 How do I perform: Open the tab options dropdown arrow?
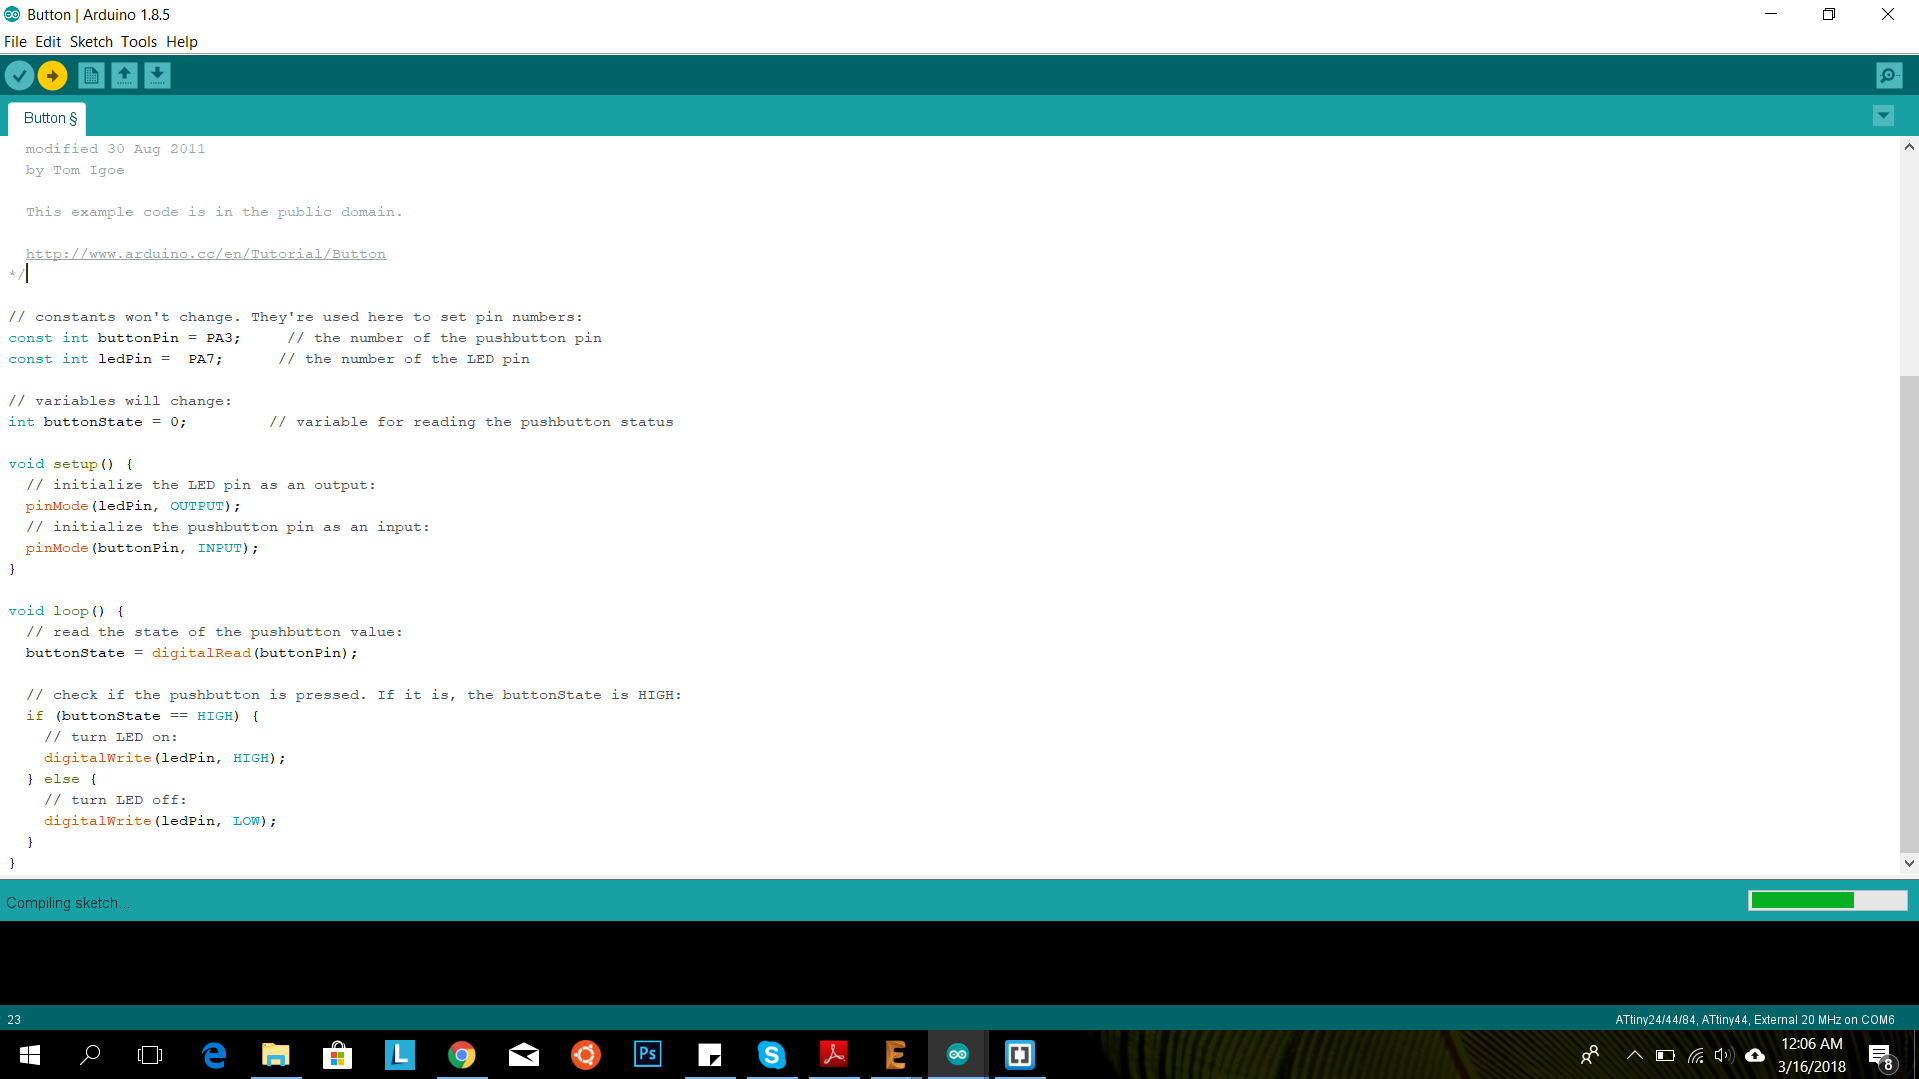pos(1883,116)
